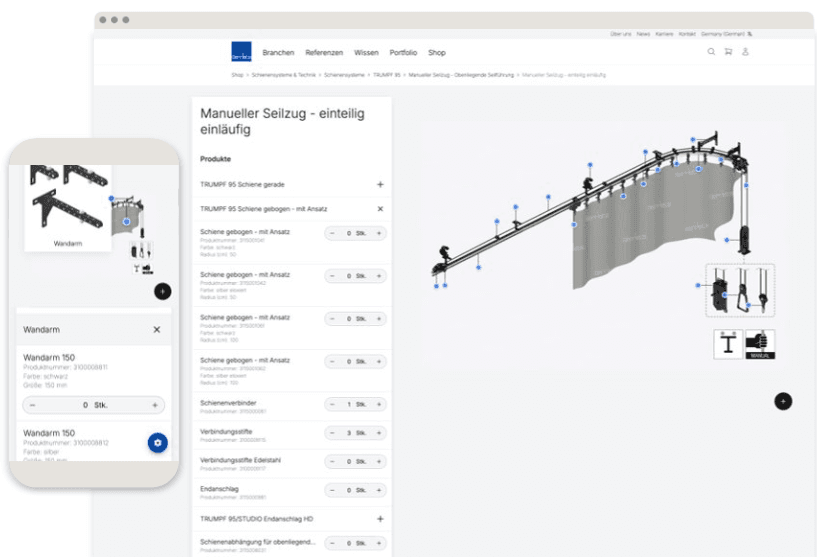Increase Endanschlag quantity by one
This screenshot has width=817, height=557.
coord(379,491)
